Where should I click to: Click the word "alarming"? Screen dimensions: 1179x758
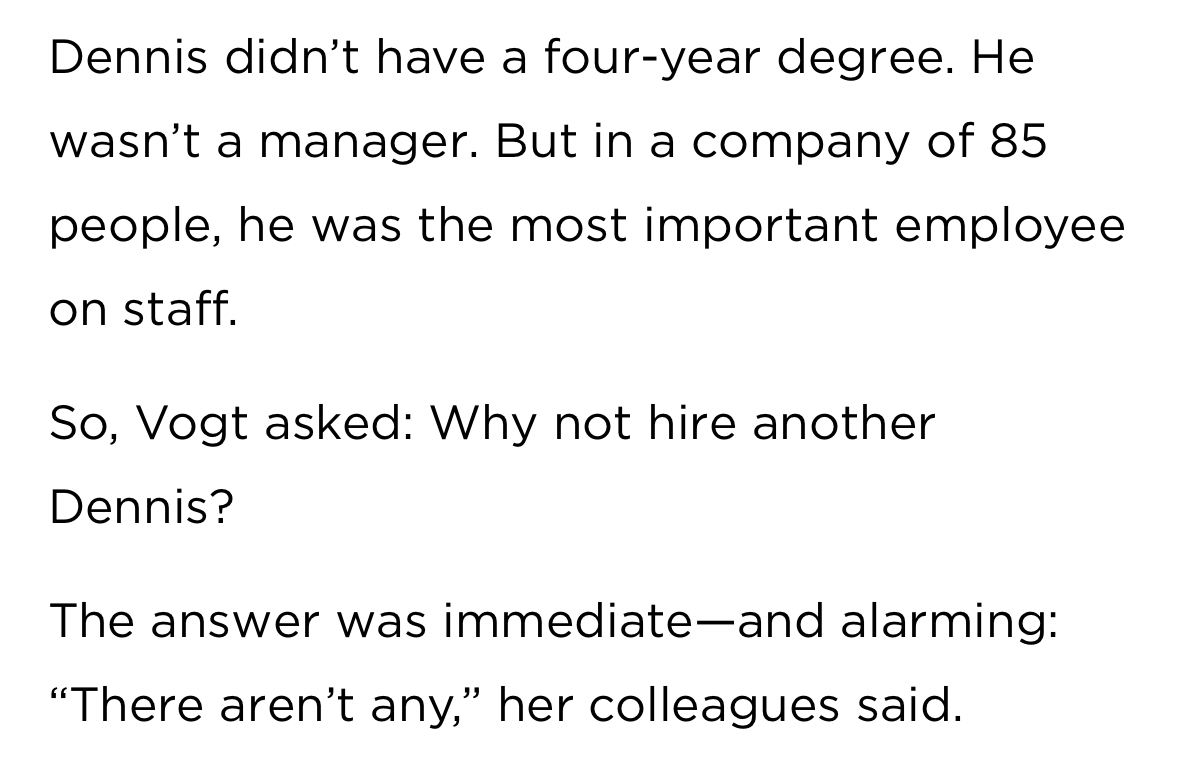[x=948, y=622]
